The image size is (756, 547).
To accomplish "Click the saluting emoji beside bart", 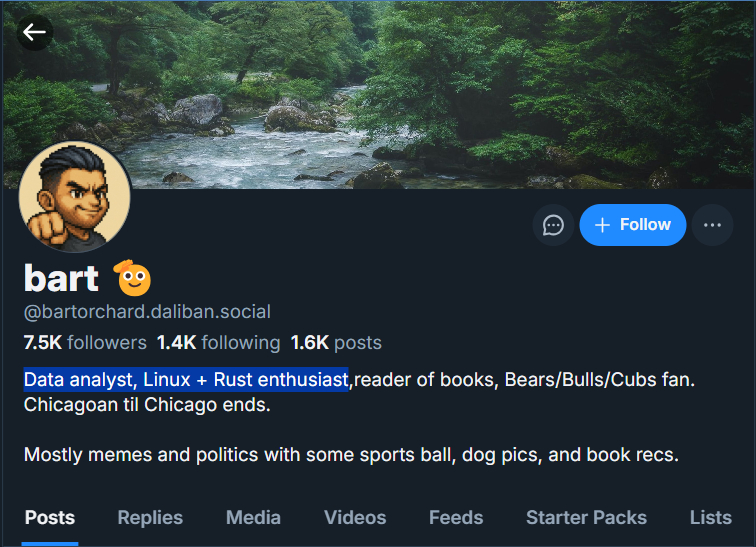I will [x=132, y=278].
